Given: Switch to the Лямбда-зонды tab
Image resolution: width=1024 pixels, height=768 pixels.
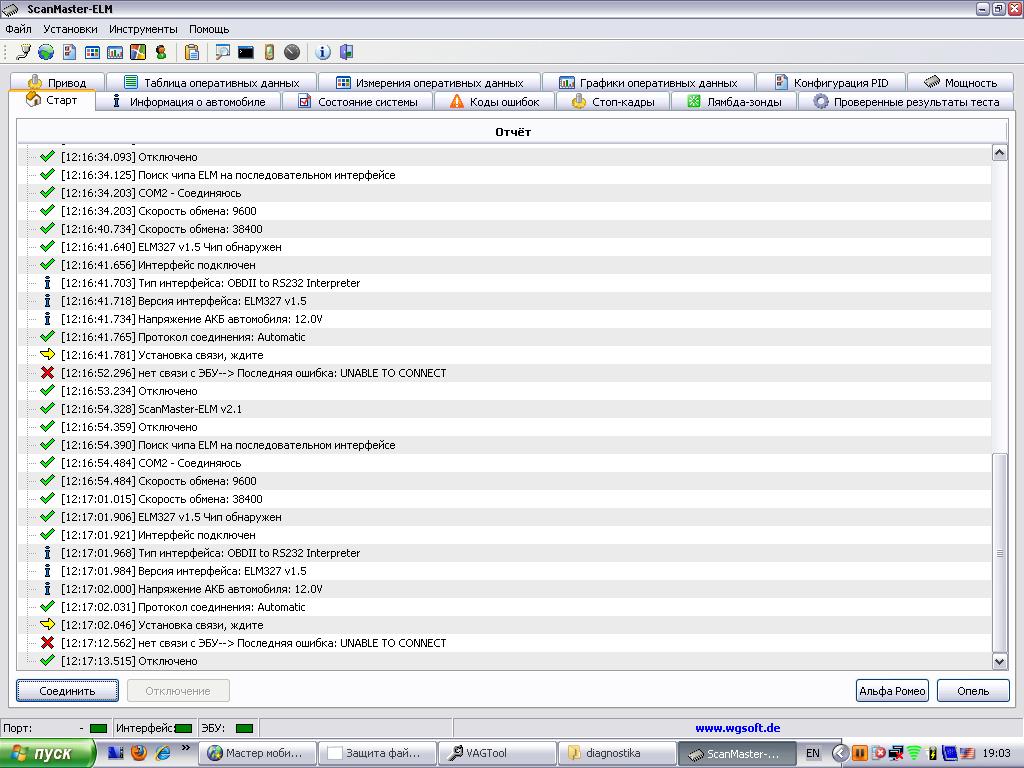Looking at the screenshot, I should pyautogui.click(x=735, y=101).
